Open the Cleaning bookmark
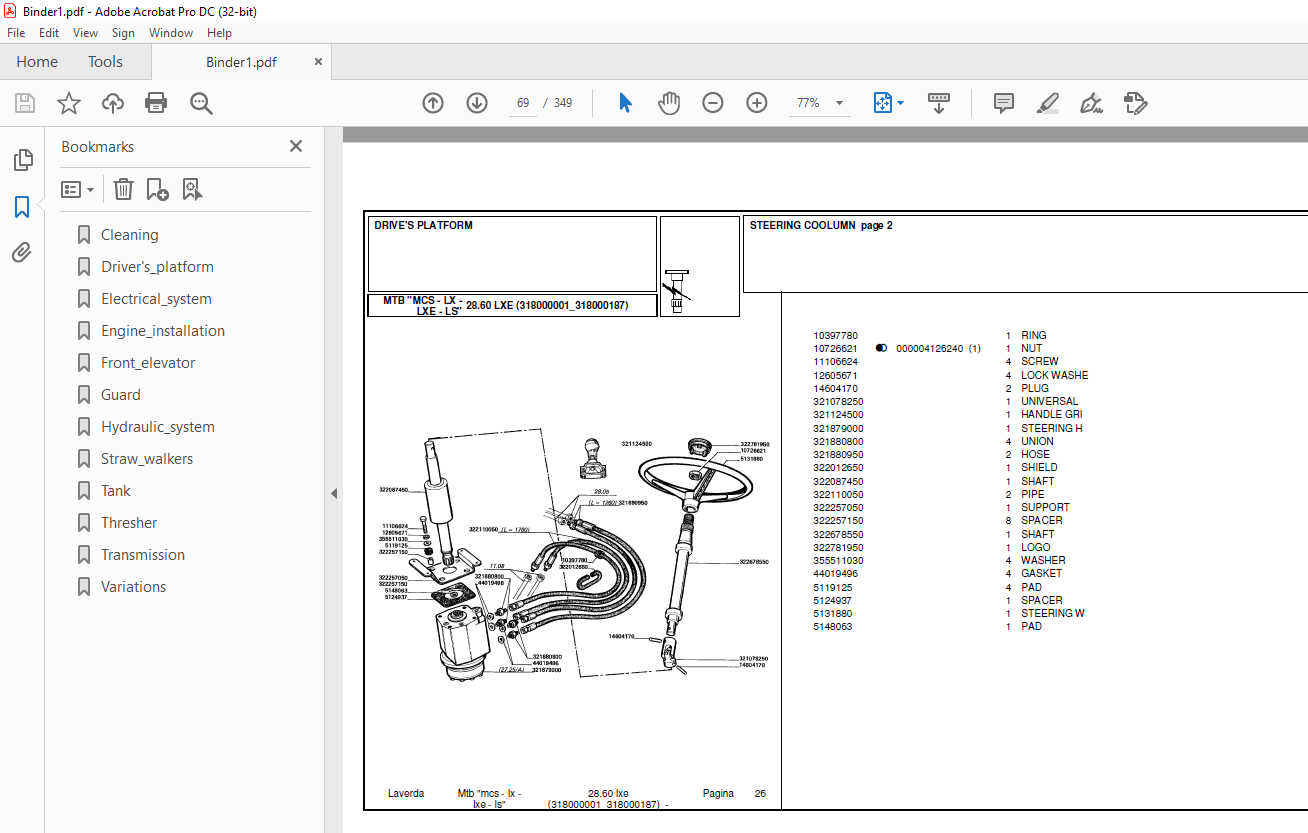Viewport: 1308px width, 833px height. (x=129, y=235)
